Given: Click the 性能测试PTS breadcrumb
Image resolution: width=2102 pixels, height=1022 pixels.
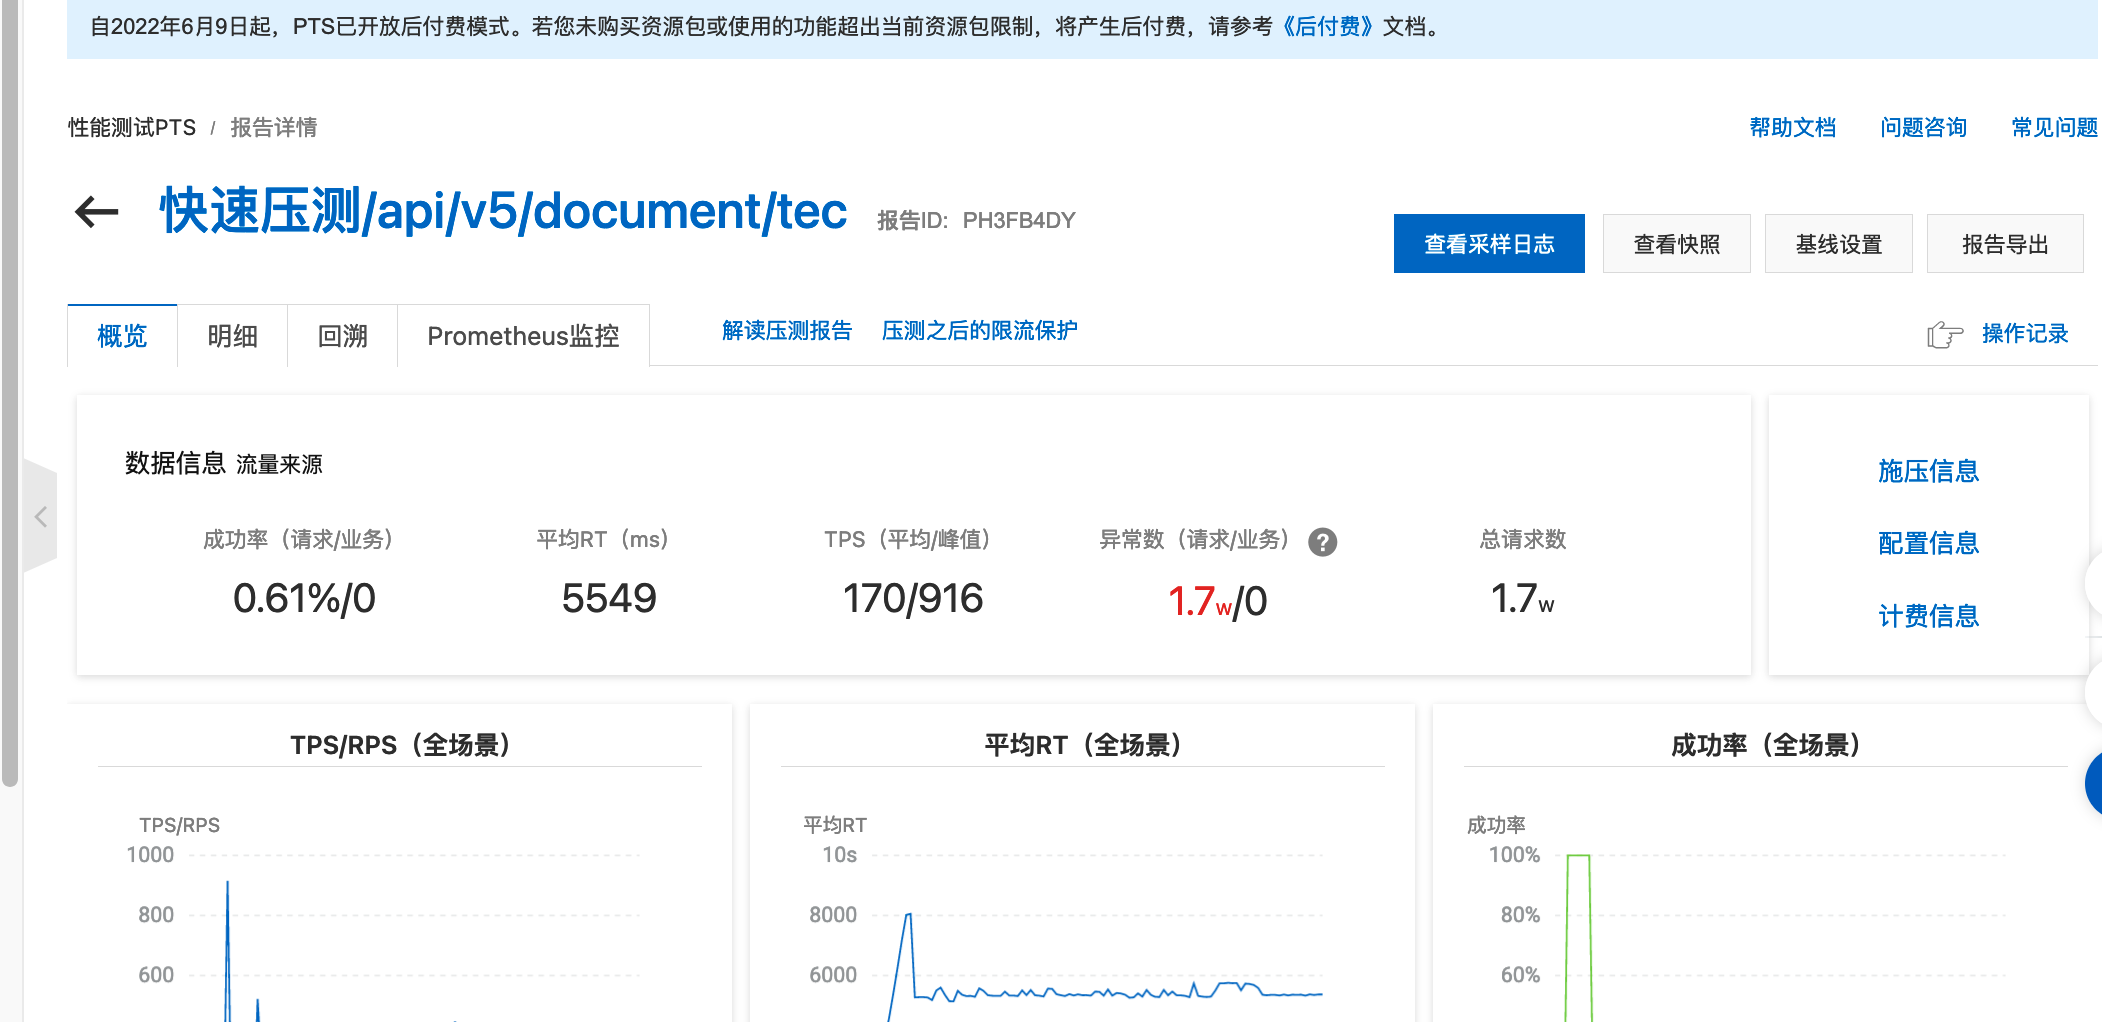Looking at the screenshot, I should coord(132,128).
